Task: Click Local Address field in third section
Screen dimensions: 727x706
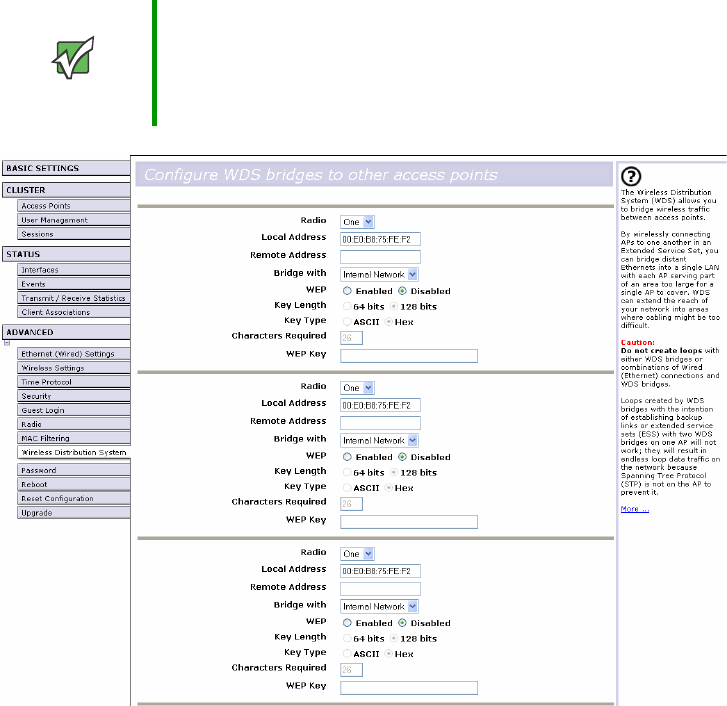Action: [380, 571]
